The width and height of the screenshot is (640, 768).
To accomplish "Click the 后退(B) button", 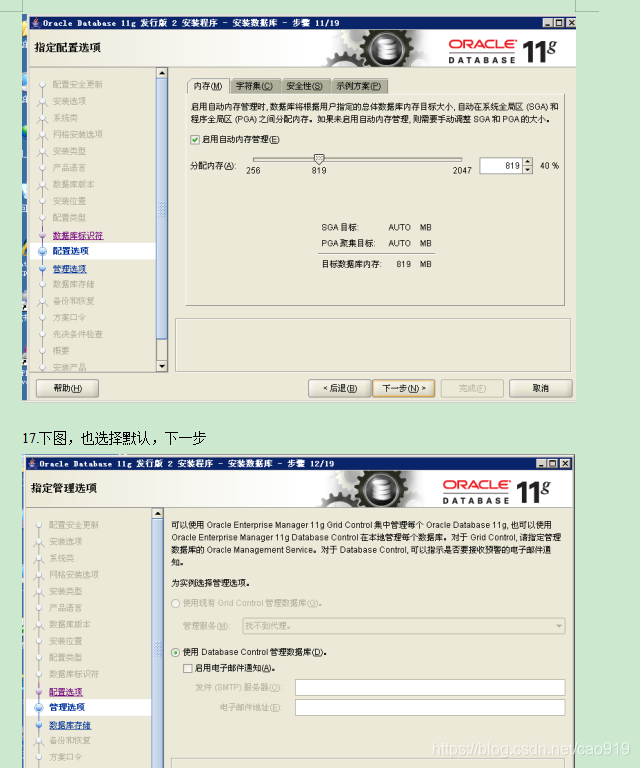I will tap(340, 388).
